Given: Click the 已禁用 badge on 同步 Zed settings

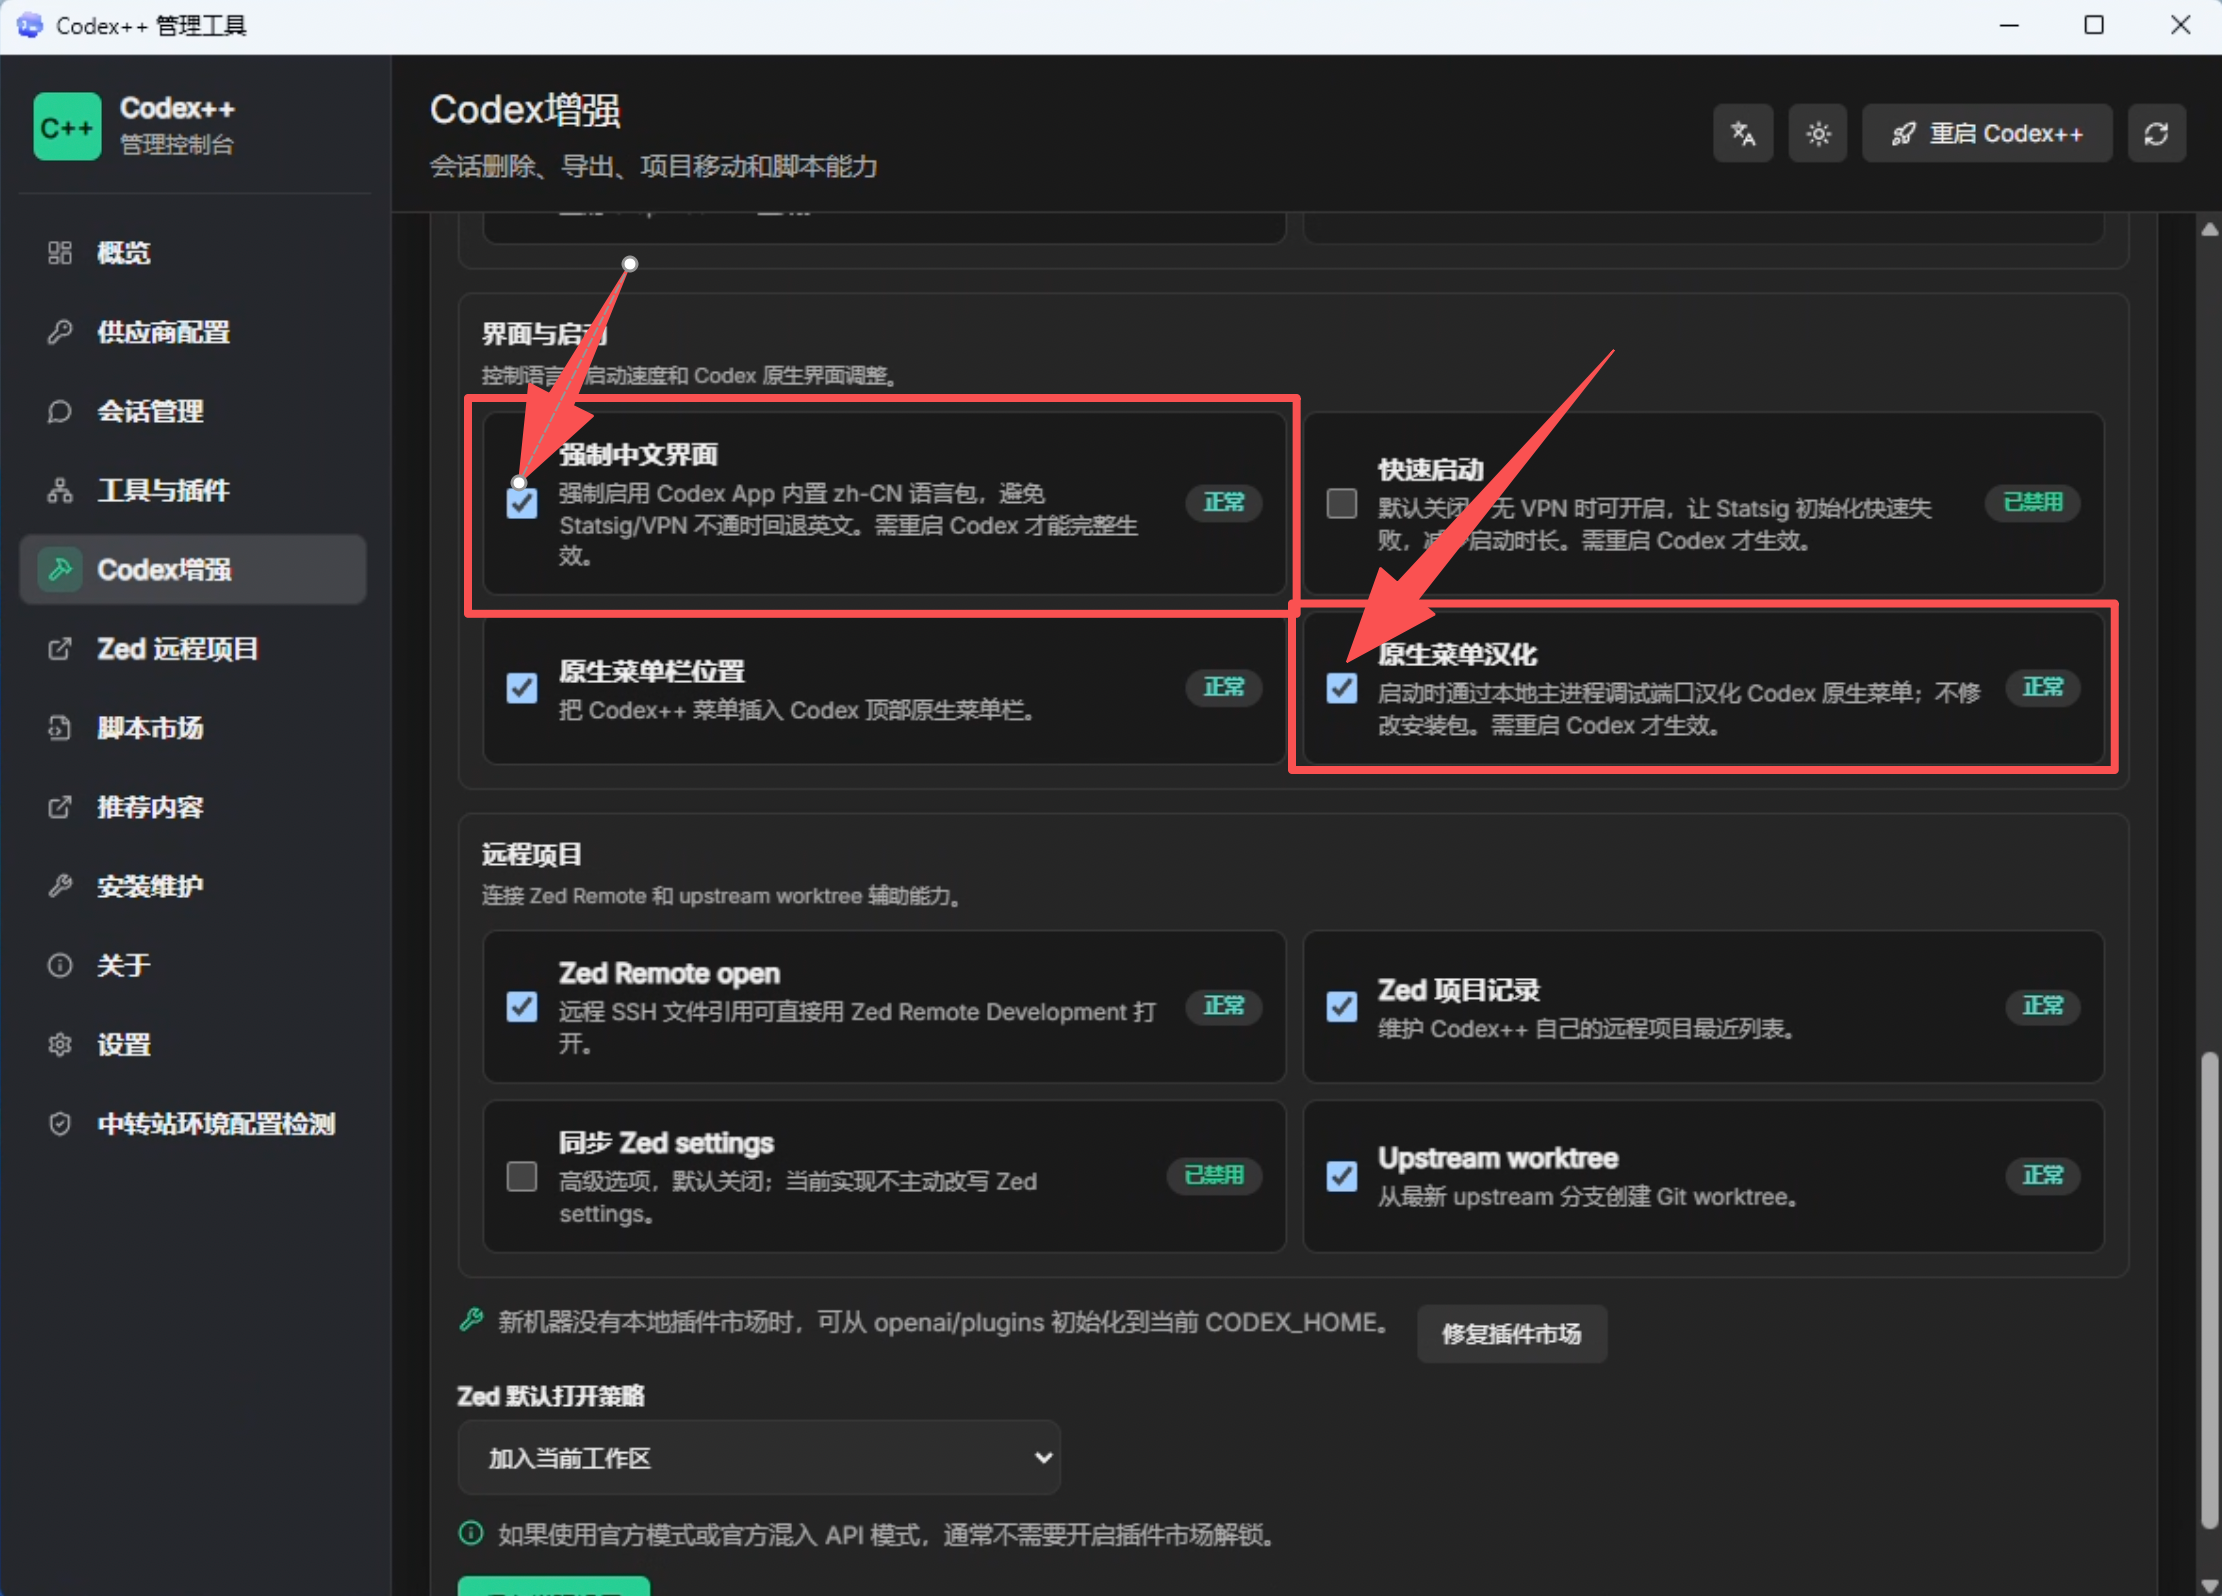Looking at the screenshot, I should [x=1214, y=1176].
